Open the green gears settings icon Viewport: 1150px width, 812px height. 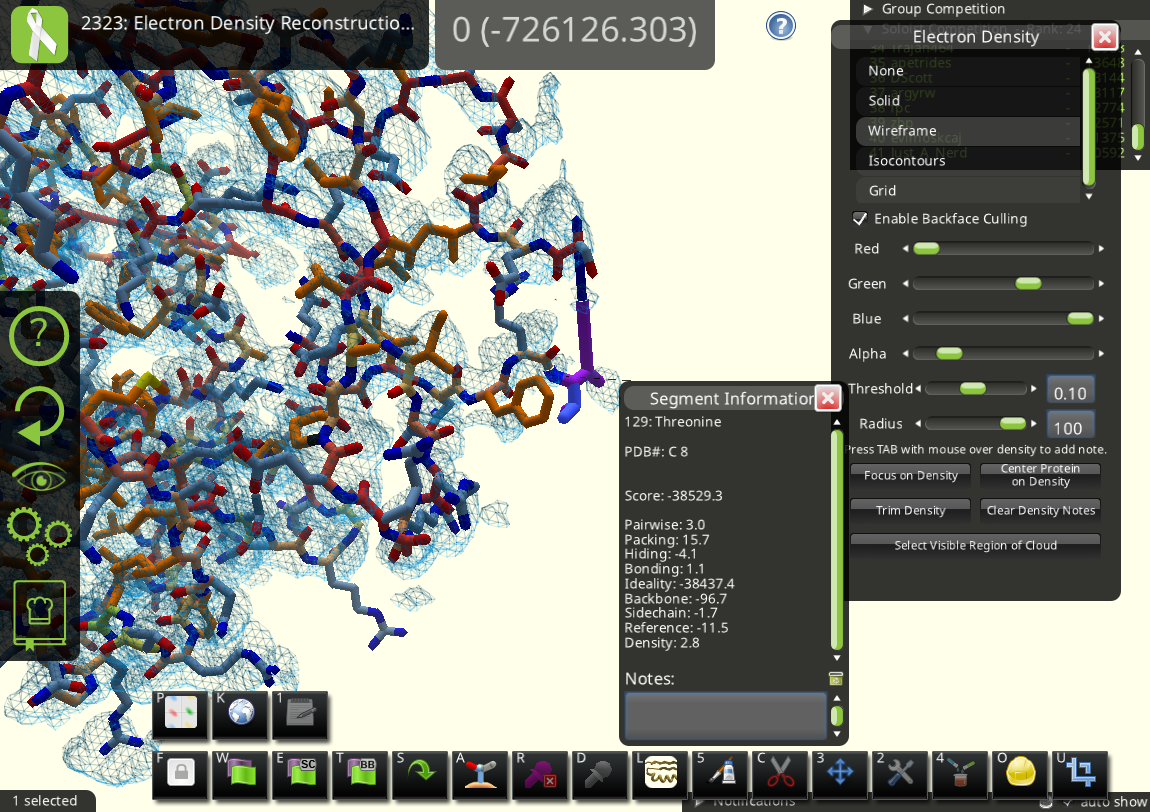[38, 533]
